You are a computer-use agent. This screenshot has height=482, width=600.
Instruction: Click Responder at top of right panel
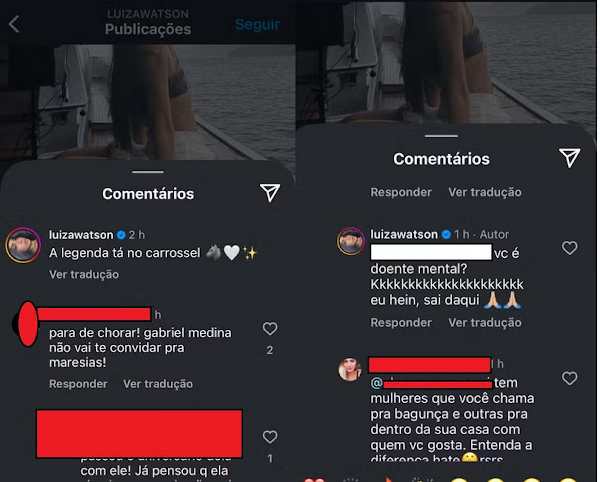pos(401,192)
